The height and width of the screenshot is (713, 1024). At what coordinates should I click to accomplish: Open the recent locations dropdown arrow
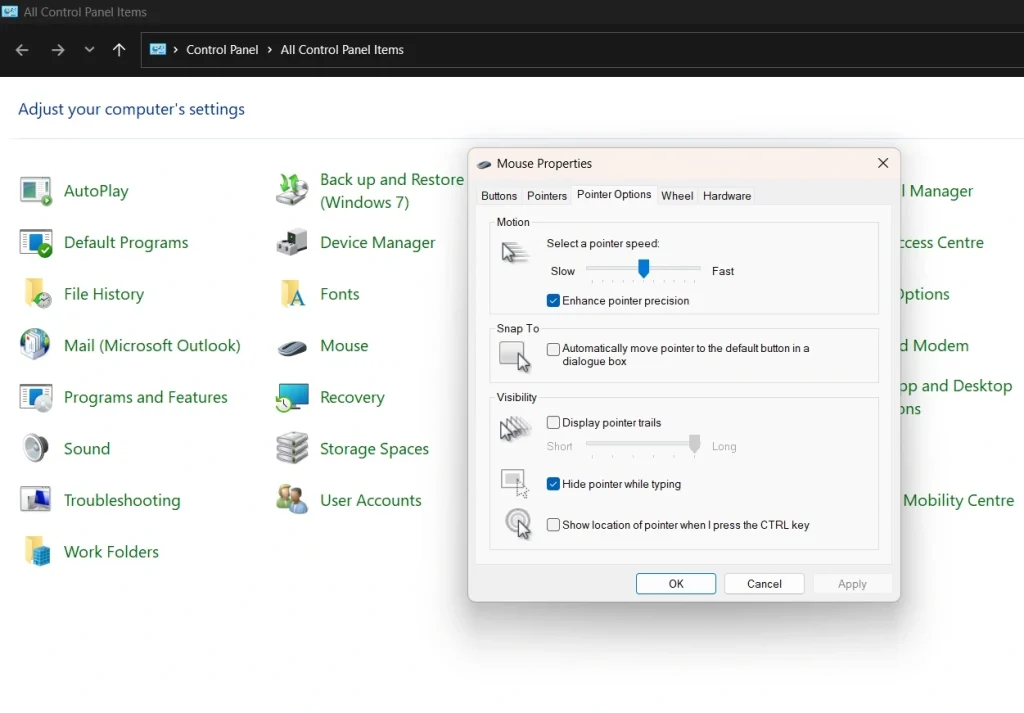pyautogui.click(x=89, y=49)
